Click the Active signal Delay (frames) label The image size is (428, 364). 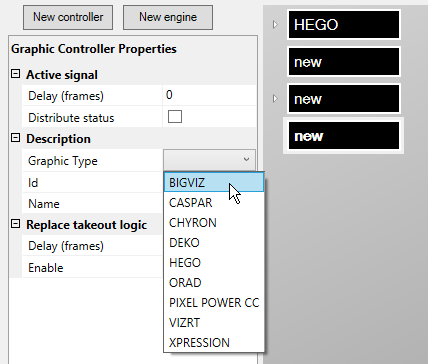(x=66, y=96)
